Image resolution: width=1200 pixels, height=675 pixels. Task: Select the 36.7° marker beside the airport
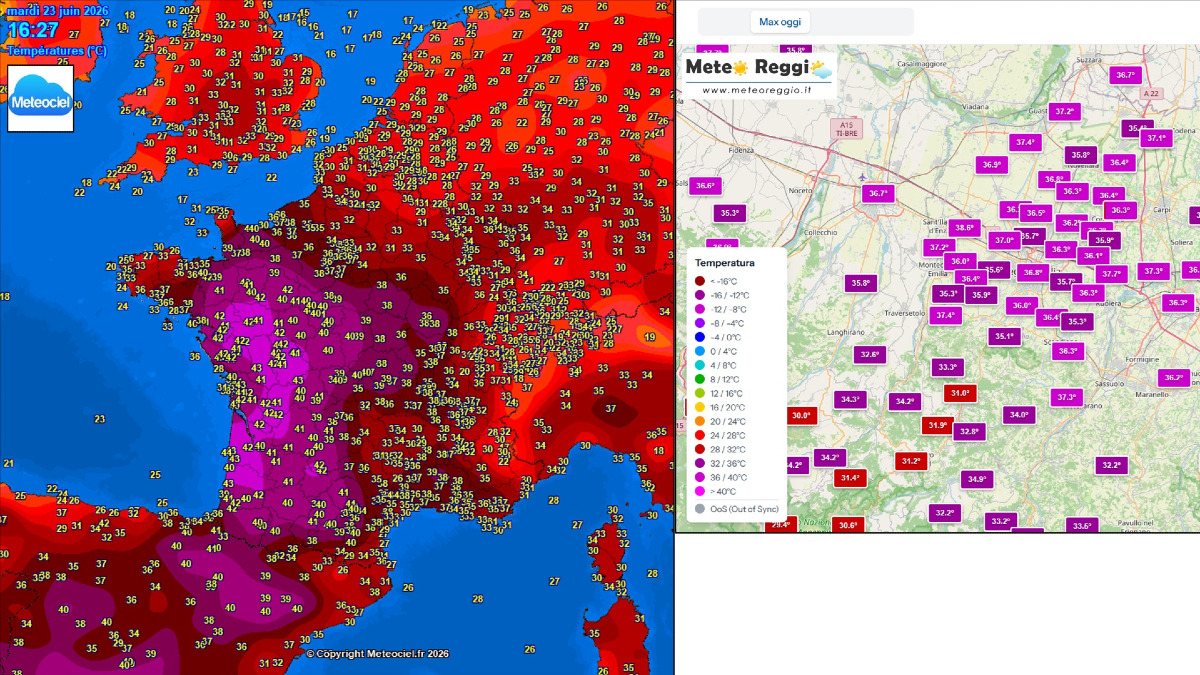(878, 194)
